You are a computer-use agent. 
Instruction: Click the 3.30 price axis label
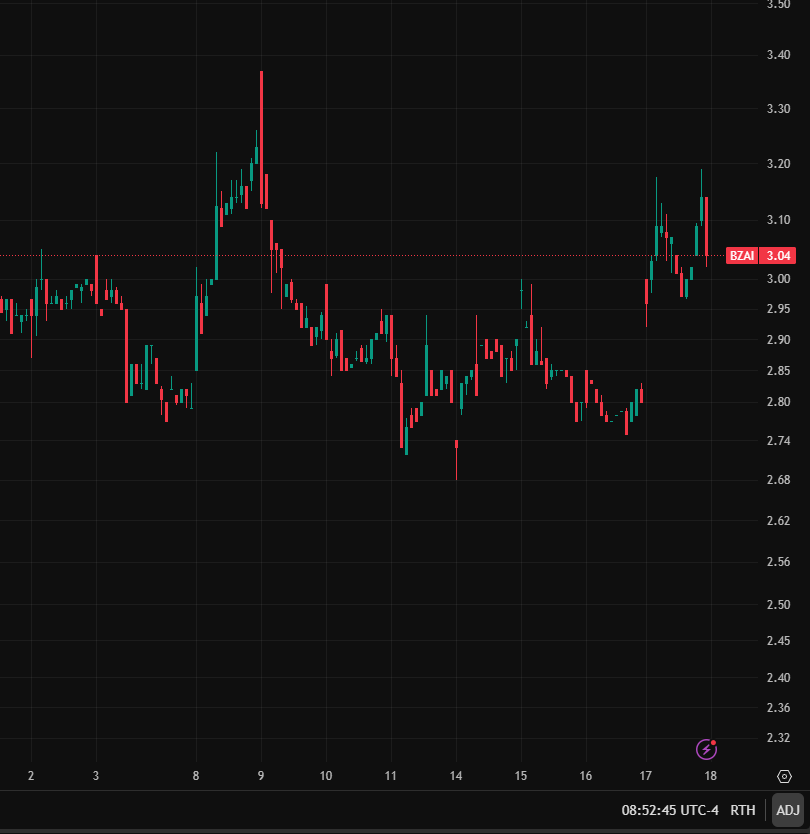coord(778,109)
